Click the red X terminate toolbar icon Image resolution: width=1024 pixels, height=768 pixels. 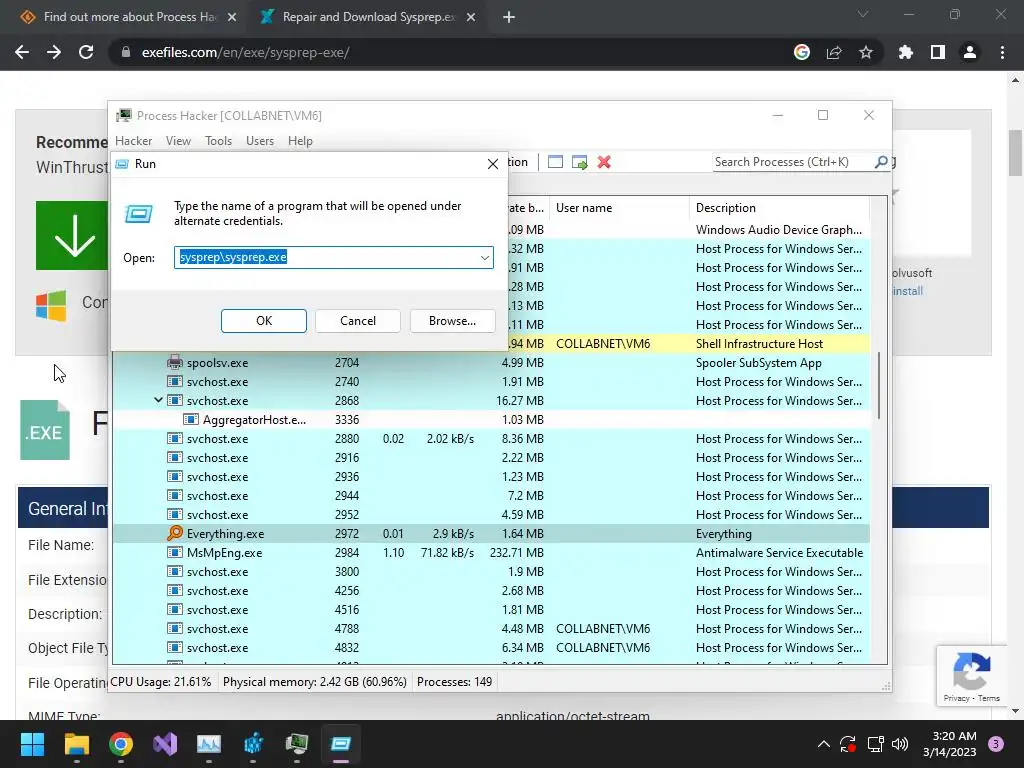tap(604, 162)
